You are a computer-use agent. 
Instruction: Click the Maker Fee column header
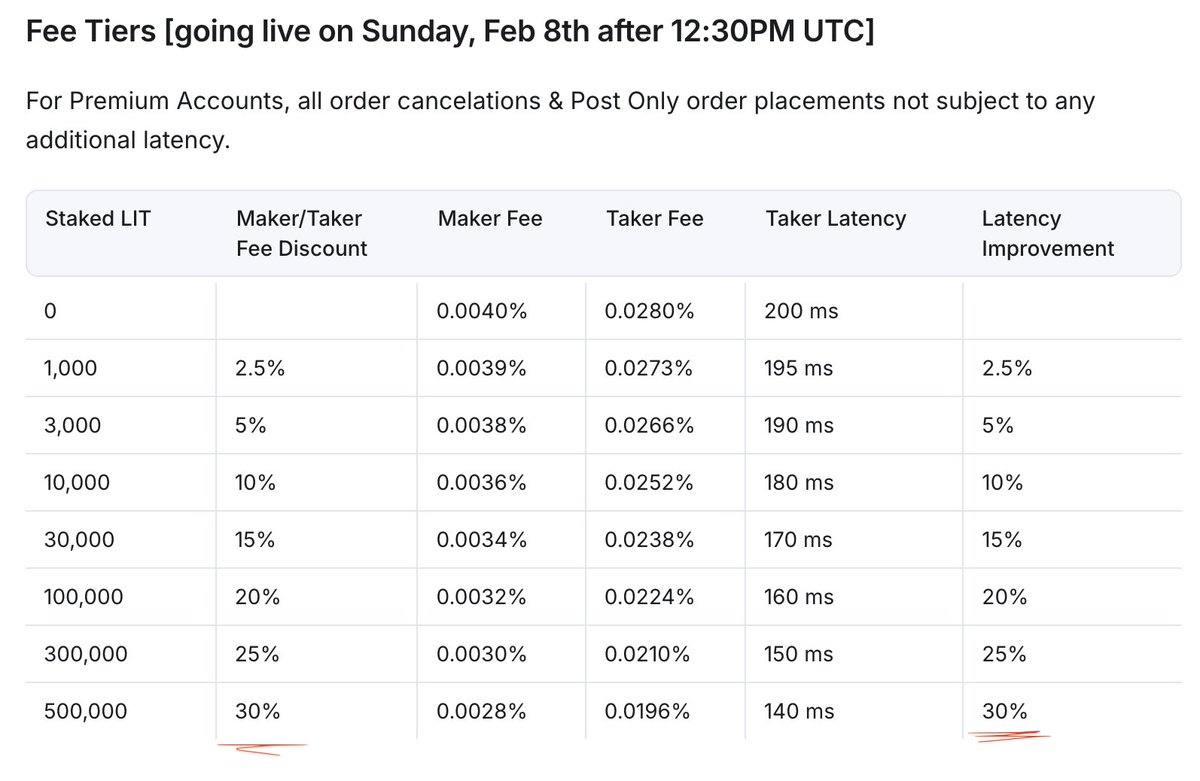tap(489, 218)
